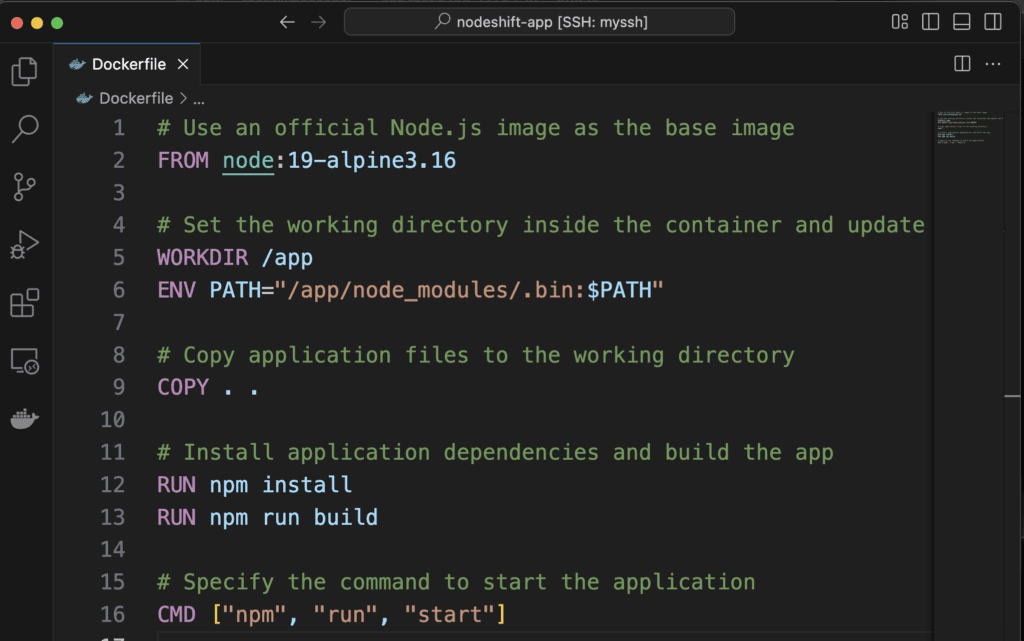The image size is (1024, 641).
Task: Open the Source Control view
Action: pyautogui.click(x=24, y=186)
